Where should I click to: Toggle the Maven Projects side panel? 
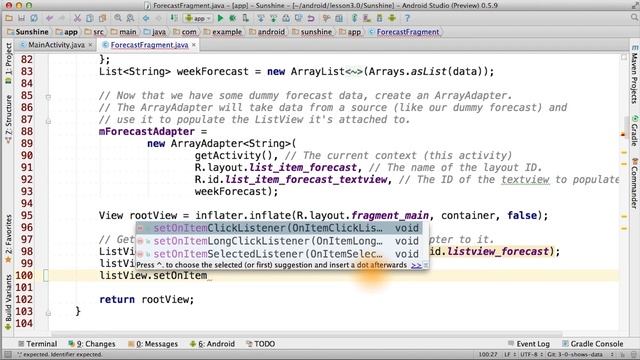tap(634, 75)
